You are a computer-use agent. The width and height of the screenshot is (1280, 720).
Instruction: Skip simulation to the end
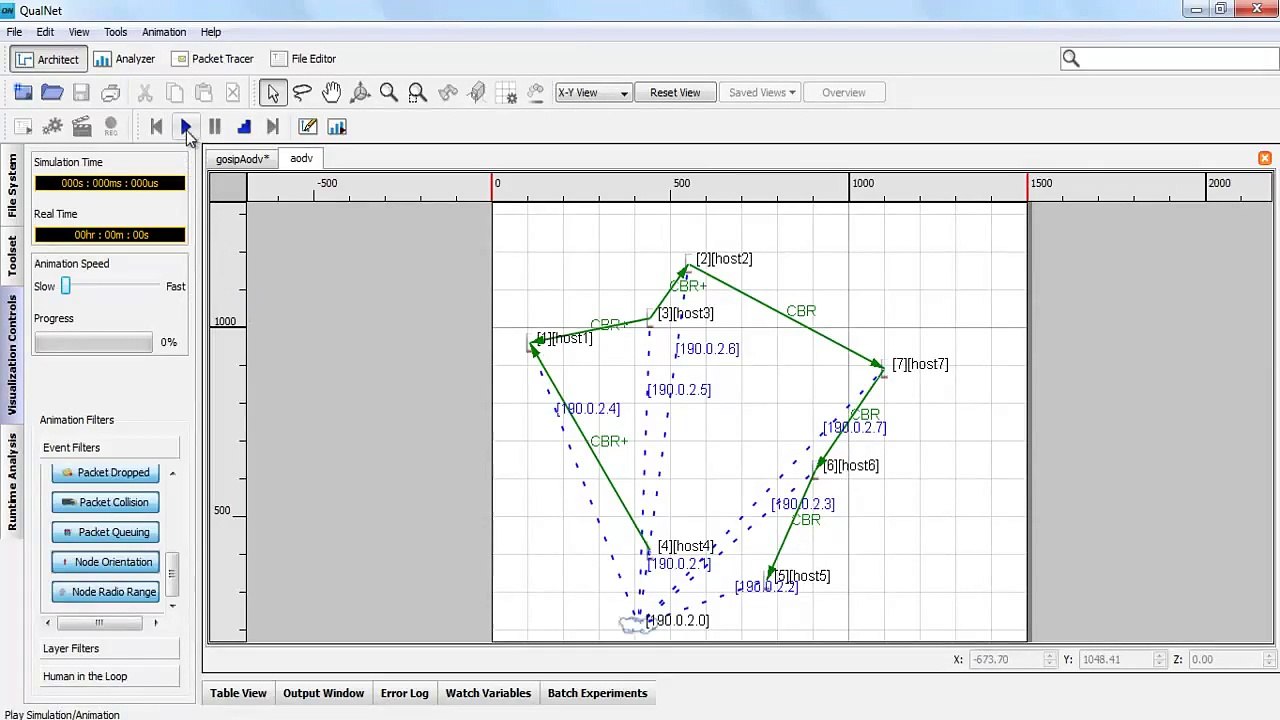[273, 127]
